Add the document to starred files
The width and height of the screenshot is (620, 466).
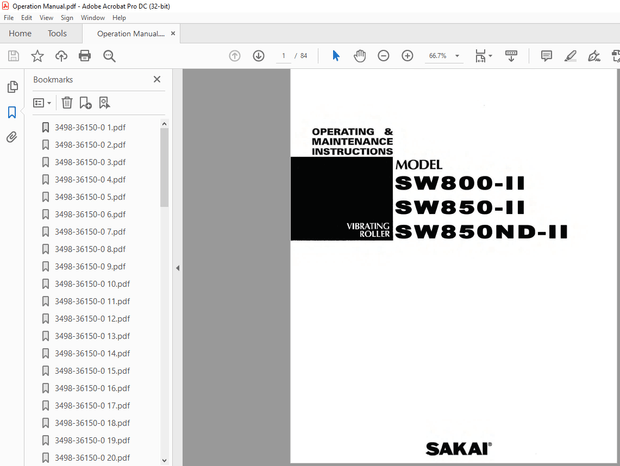[x=37, y=56]
